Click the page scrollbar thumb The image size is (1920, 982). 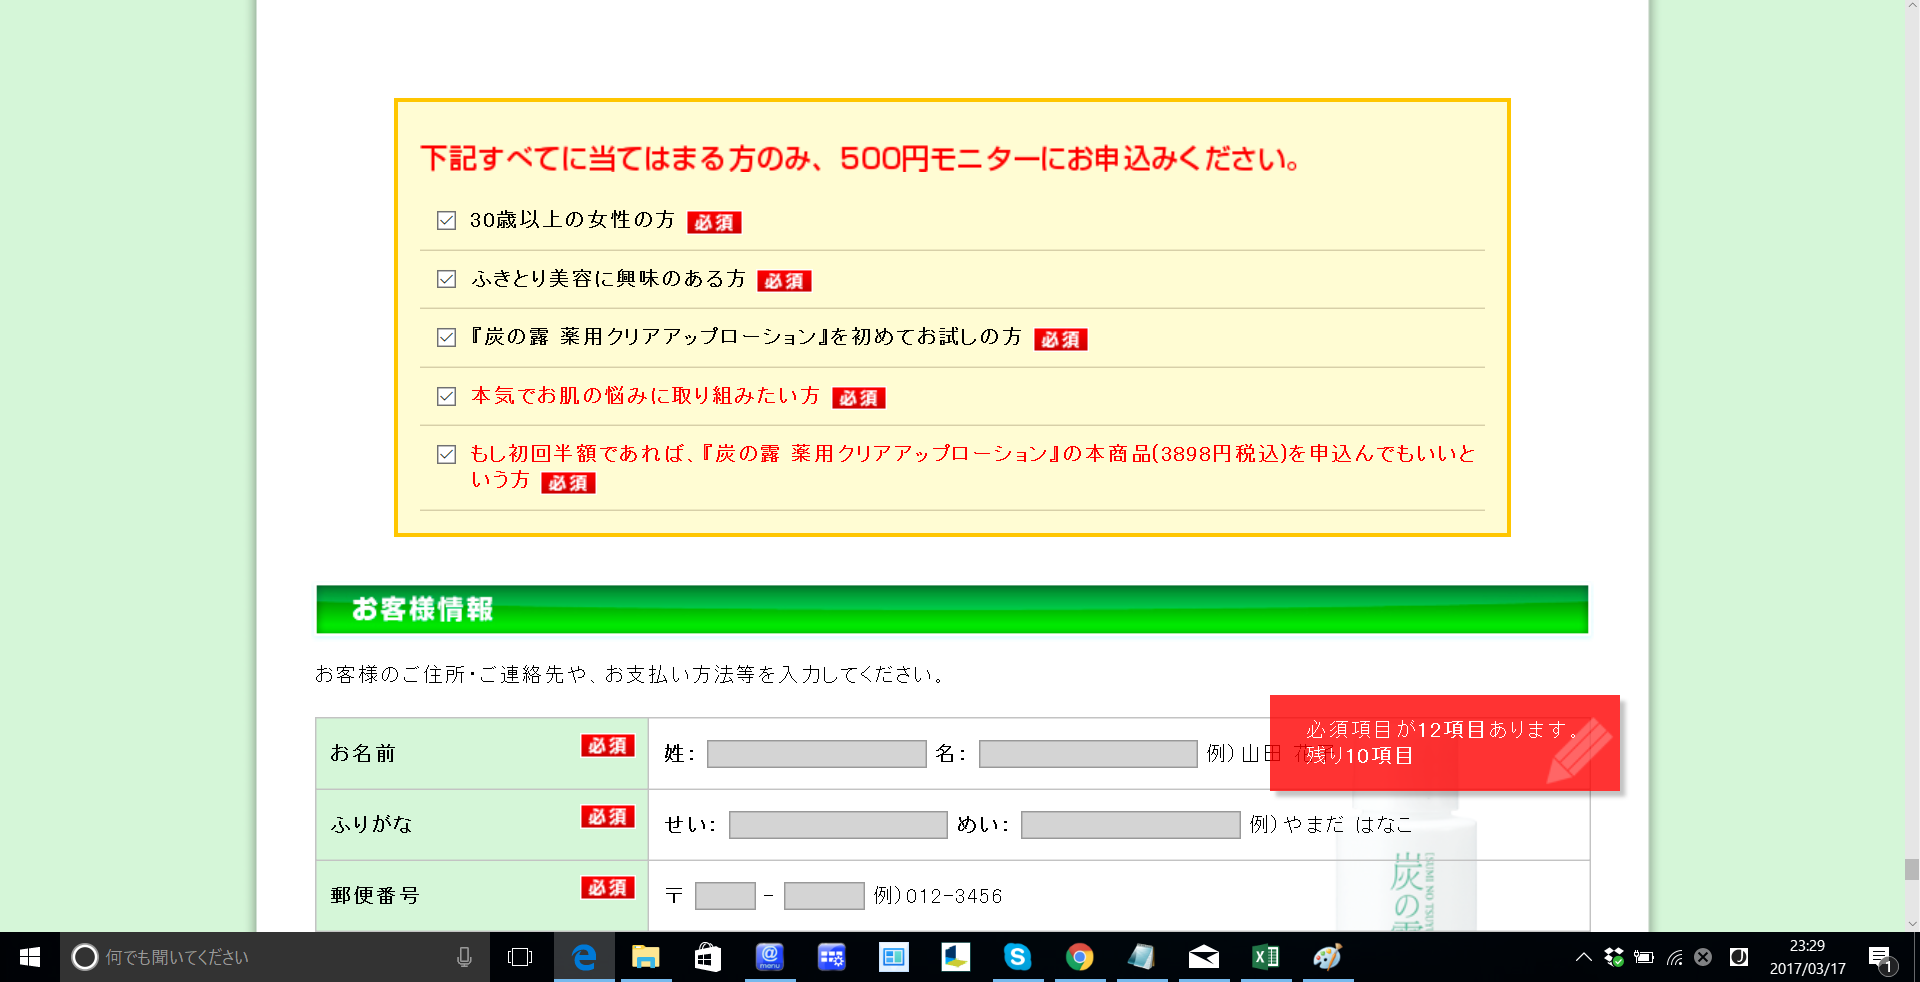click(1911, 869)
